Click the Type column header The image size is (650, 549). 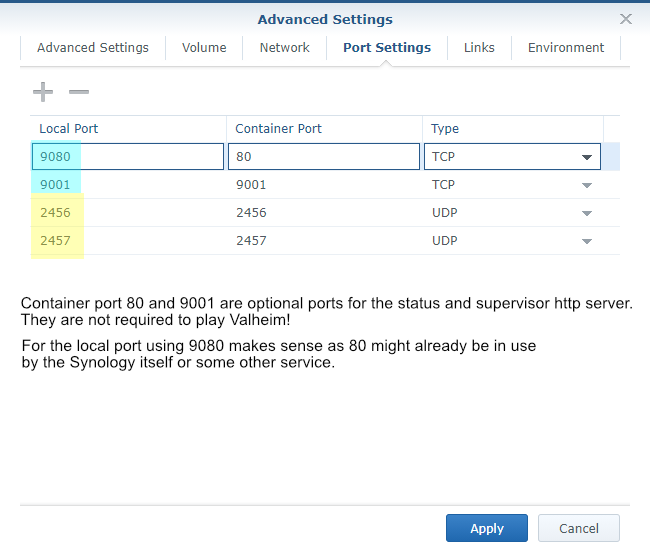[x=513, y=129]
